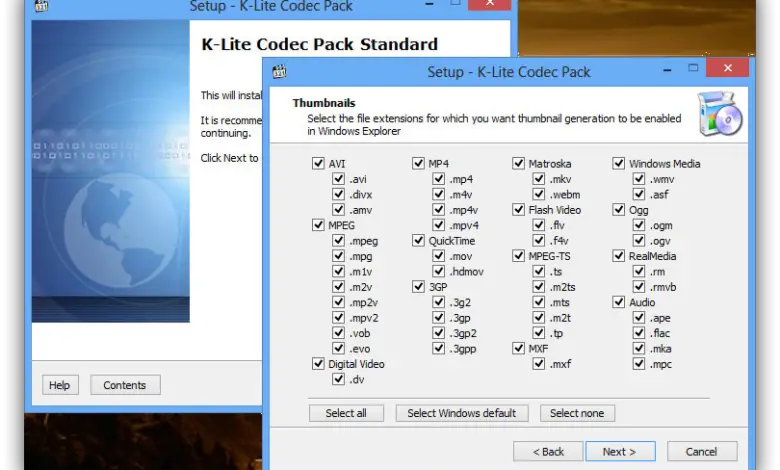Viewport: 780px width, 470px height.
Task: Uncheck the .3gp2 extension
Action: click(x=439, y=333)
